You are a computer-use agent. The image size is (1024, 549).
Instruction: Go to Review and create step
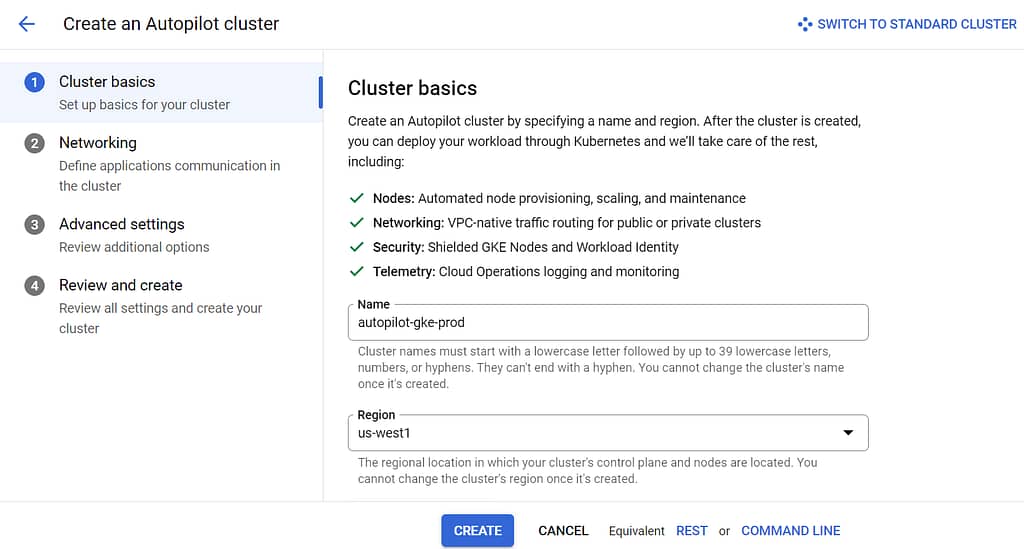coord(161,306)
